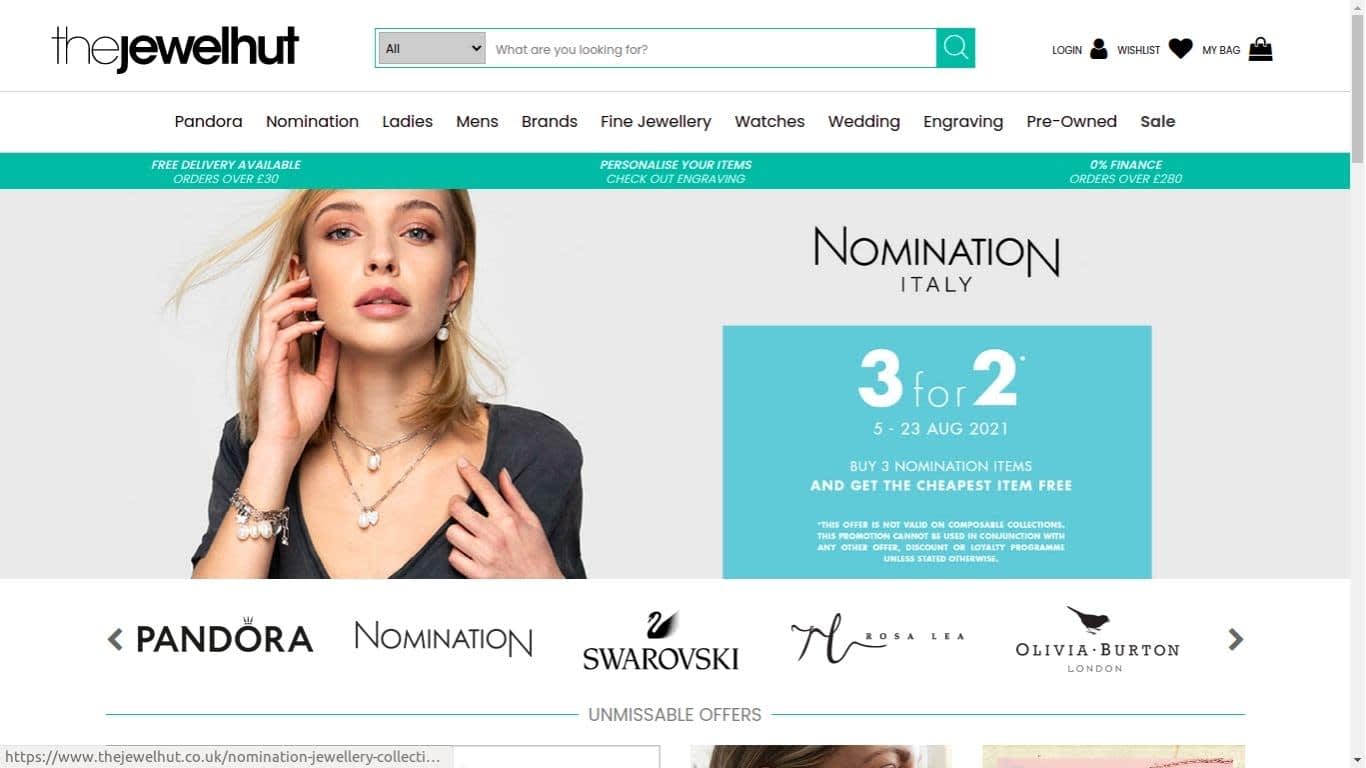Select the Watches menu item
Image resolution: width=1366 pixels, height=768 pixels.
pos(769,121)
